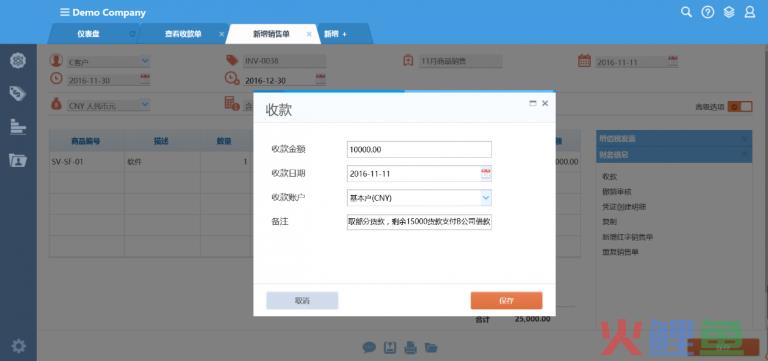Viewport: 768px width, 361px height.
Task: Click the 取消 button in dialog
Action: coord(302,301)
